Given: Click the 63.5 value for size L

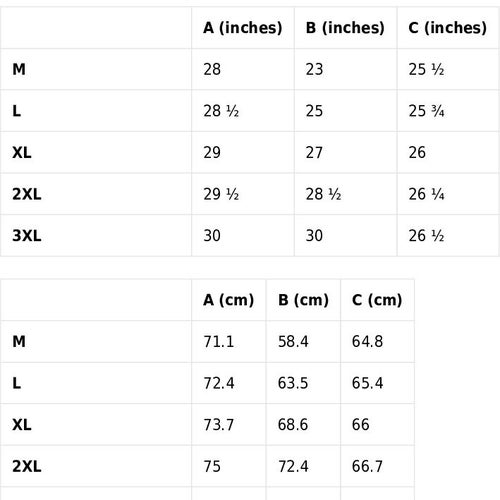Looking at the screenshot, I should 293,383.
